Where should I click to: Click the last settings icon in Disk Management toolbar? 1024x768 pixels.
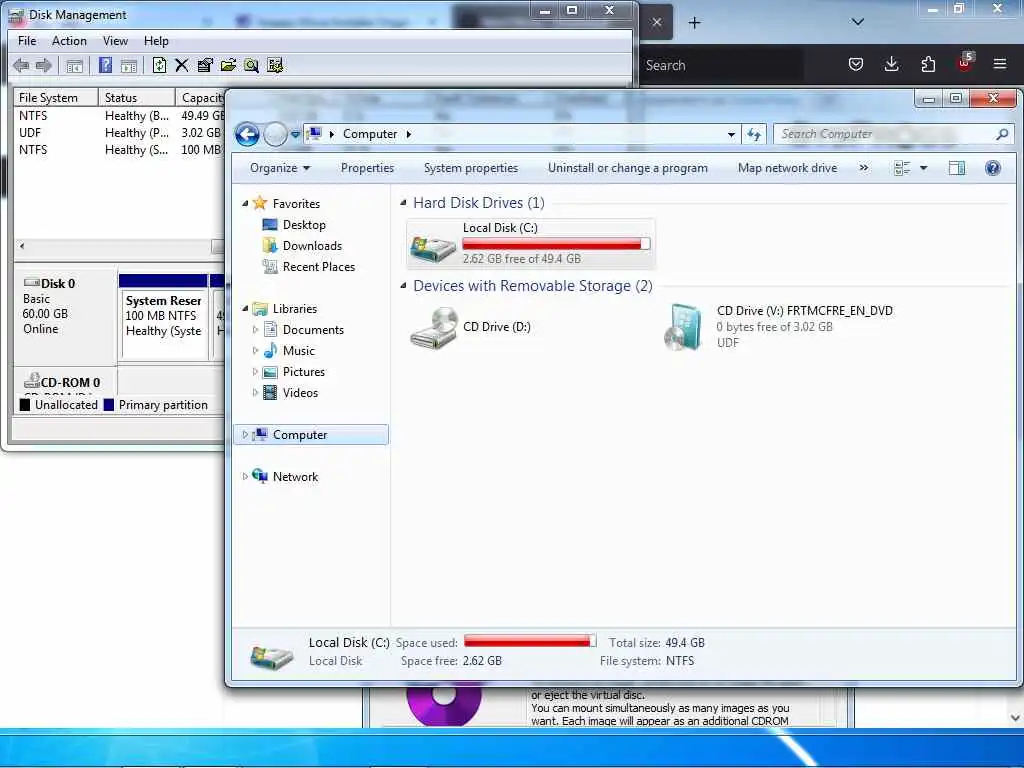click(275, 65)
